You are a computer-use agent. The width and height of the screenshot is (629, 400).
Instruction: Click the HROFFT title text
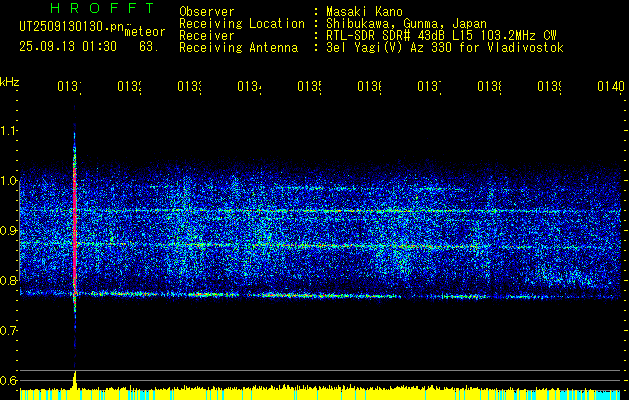pyautogui.click(x=102, y=8)
